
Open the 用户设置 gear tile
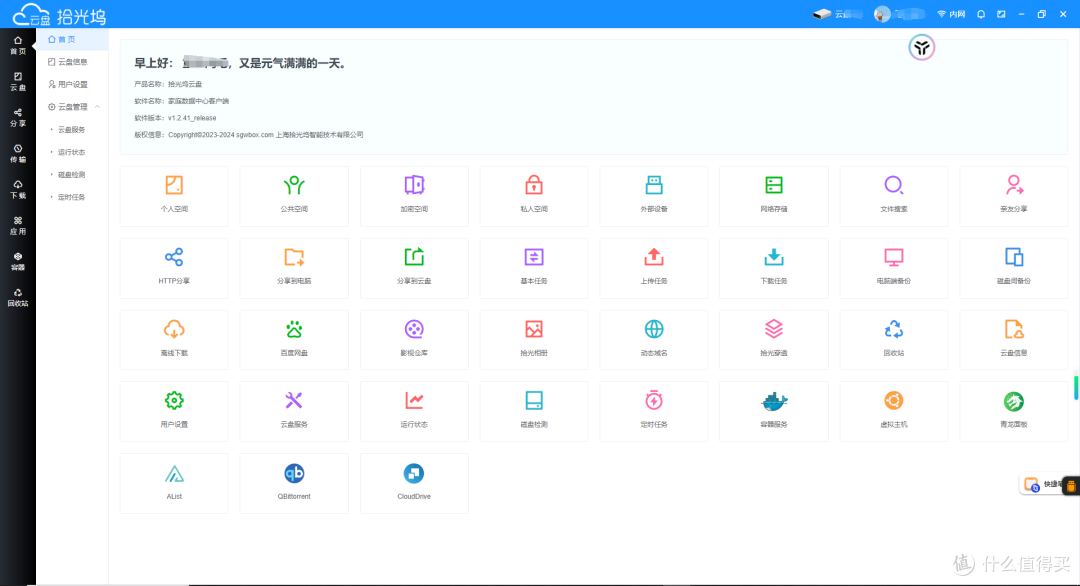174,411
